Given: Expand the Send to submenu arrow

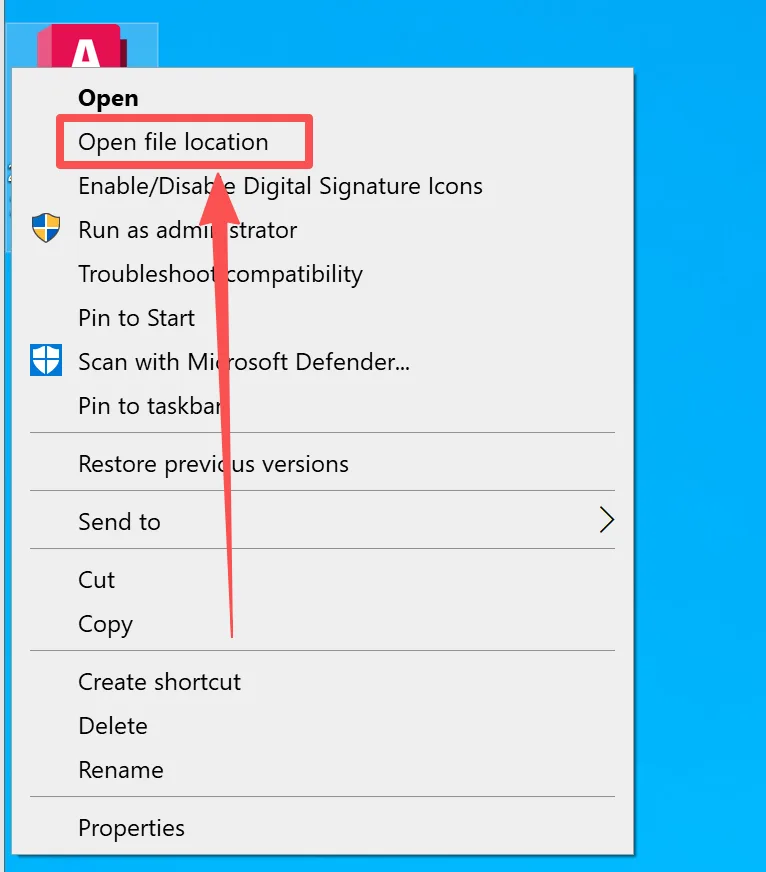Looking at the screenshot, I should pos(605,520).
